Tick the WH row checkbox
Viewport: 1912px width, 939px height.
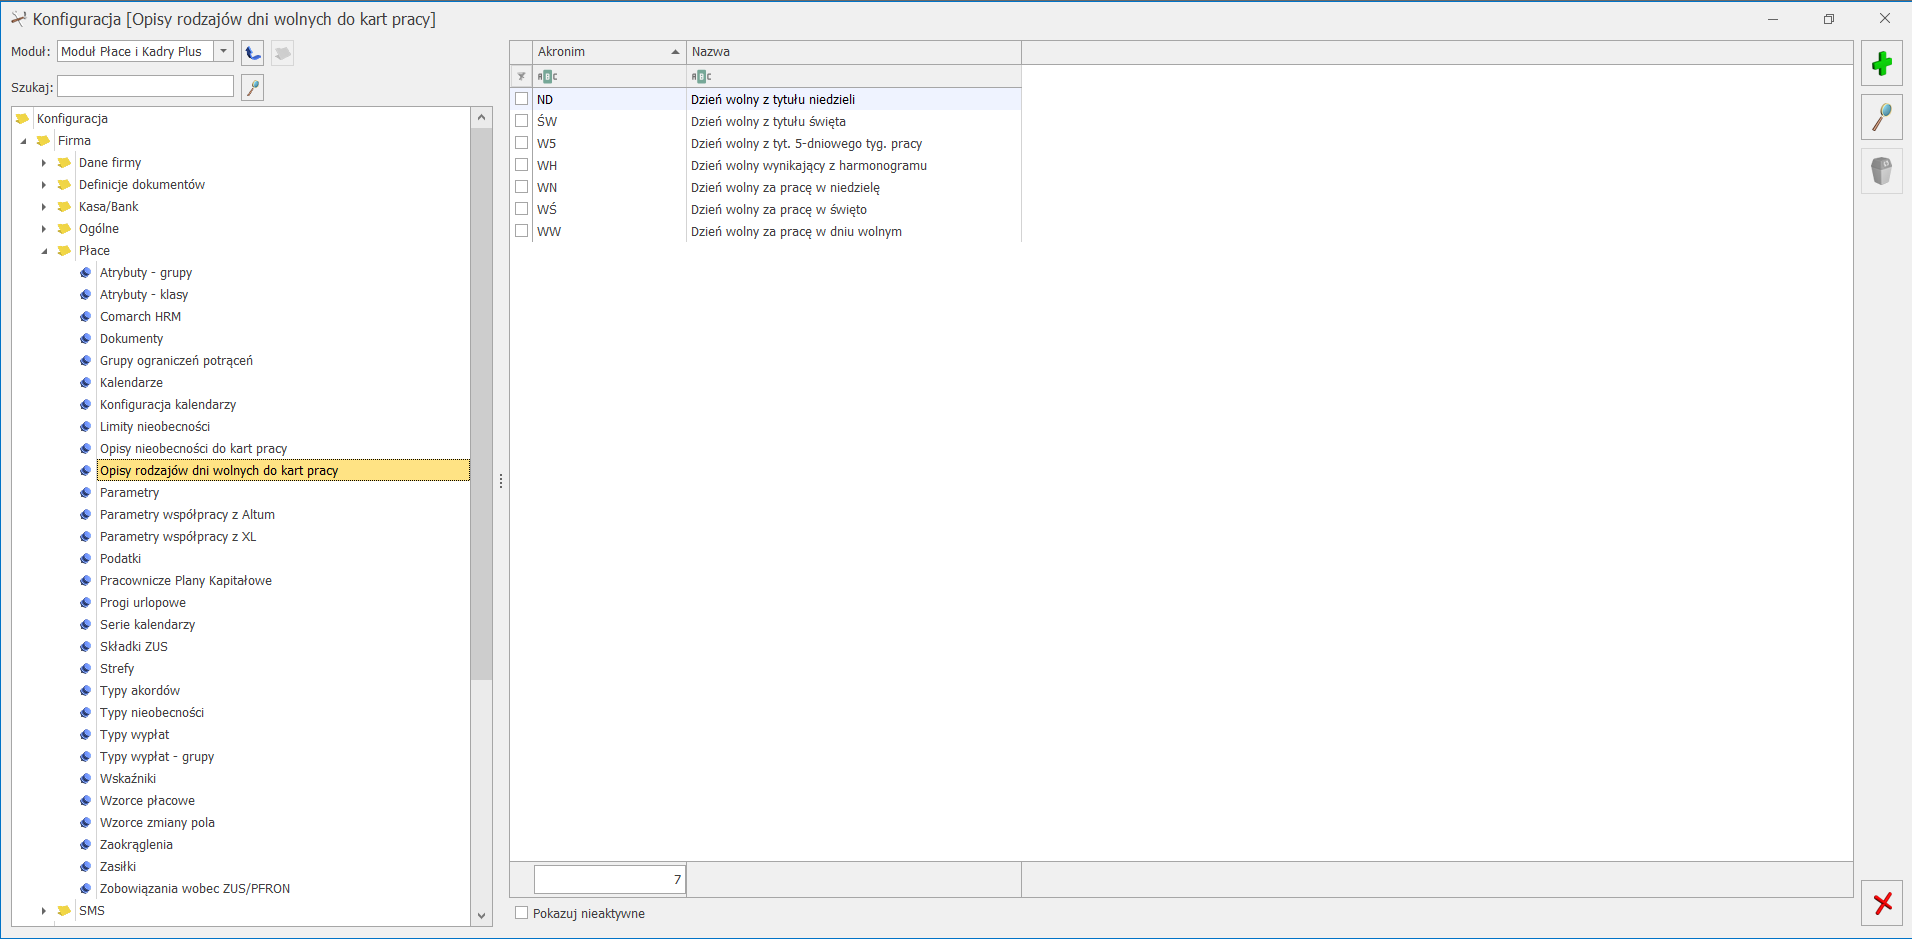coord(521,165)
